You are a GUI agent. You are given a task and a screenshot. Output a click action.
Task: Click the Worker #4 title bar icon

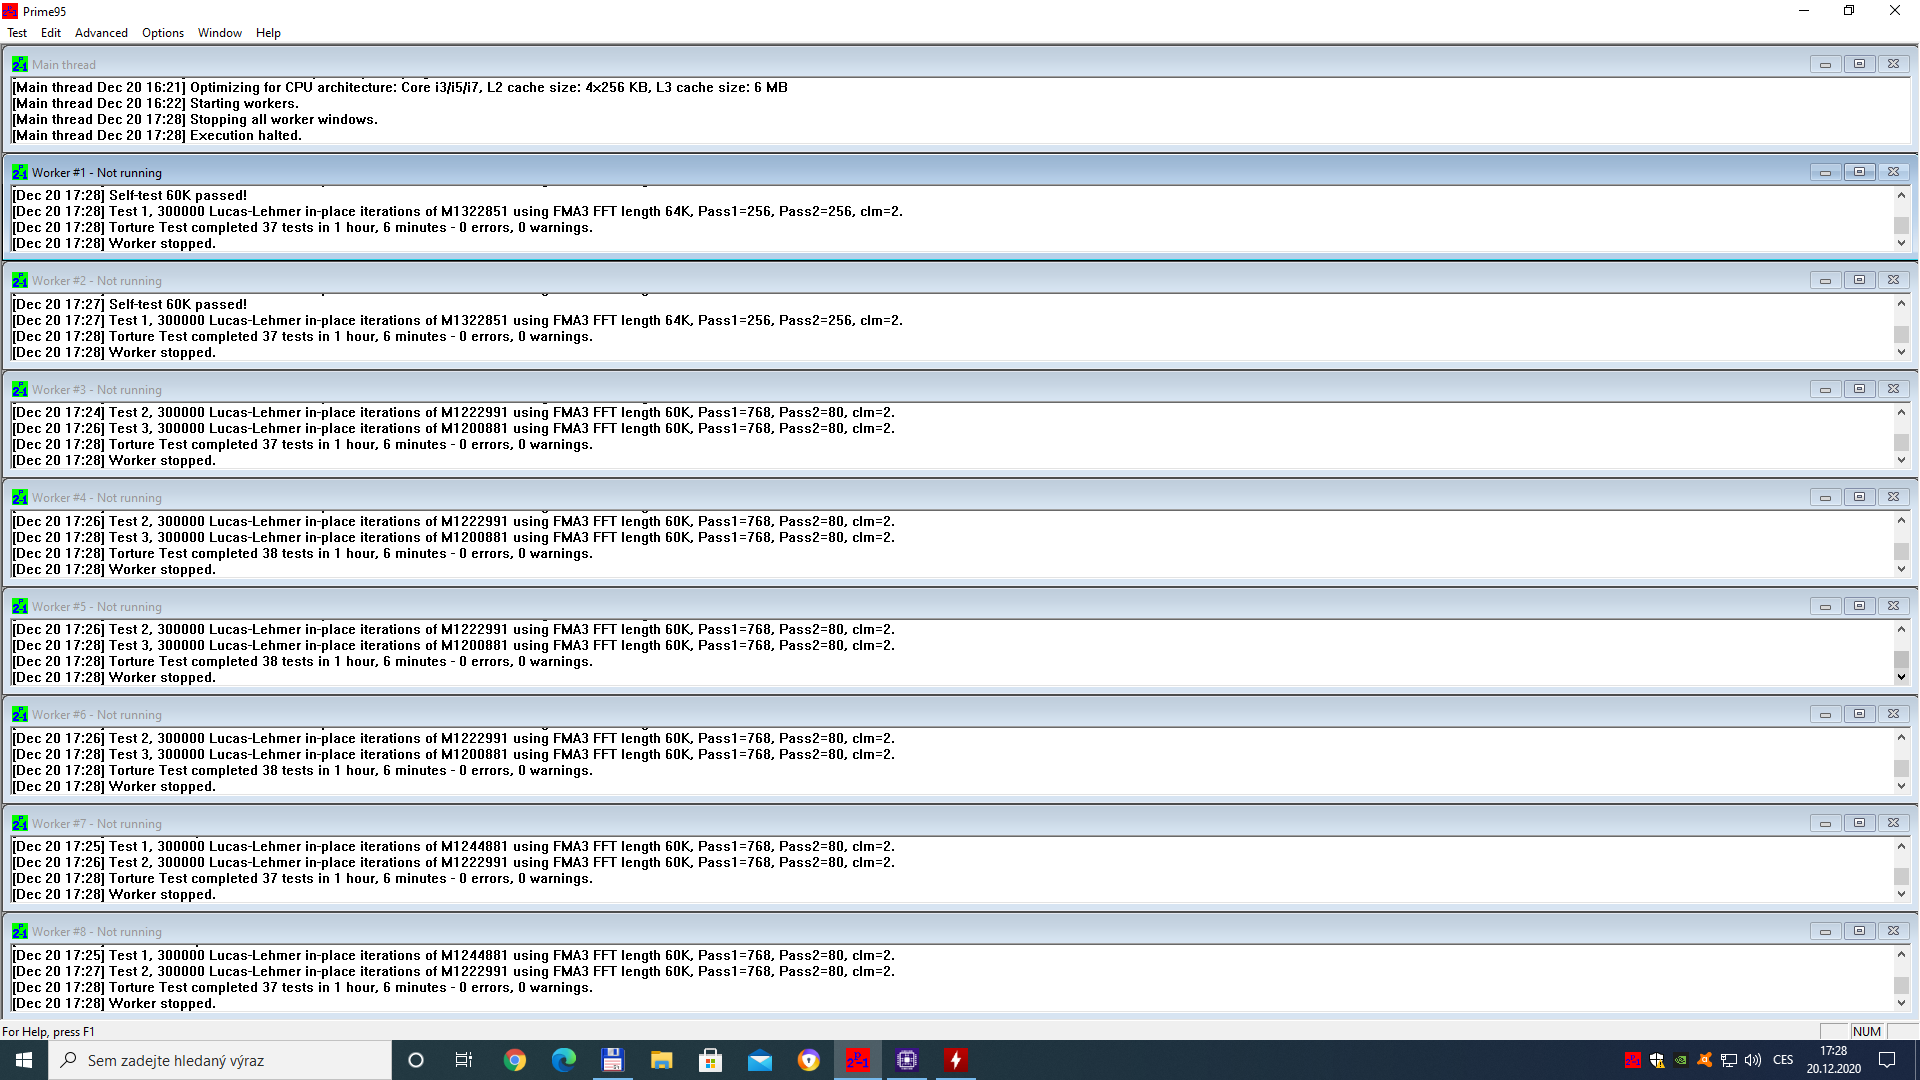click(19, 497)
